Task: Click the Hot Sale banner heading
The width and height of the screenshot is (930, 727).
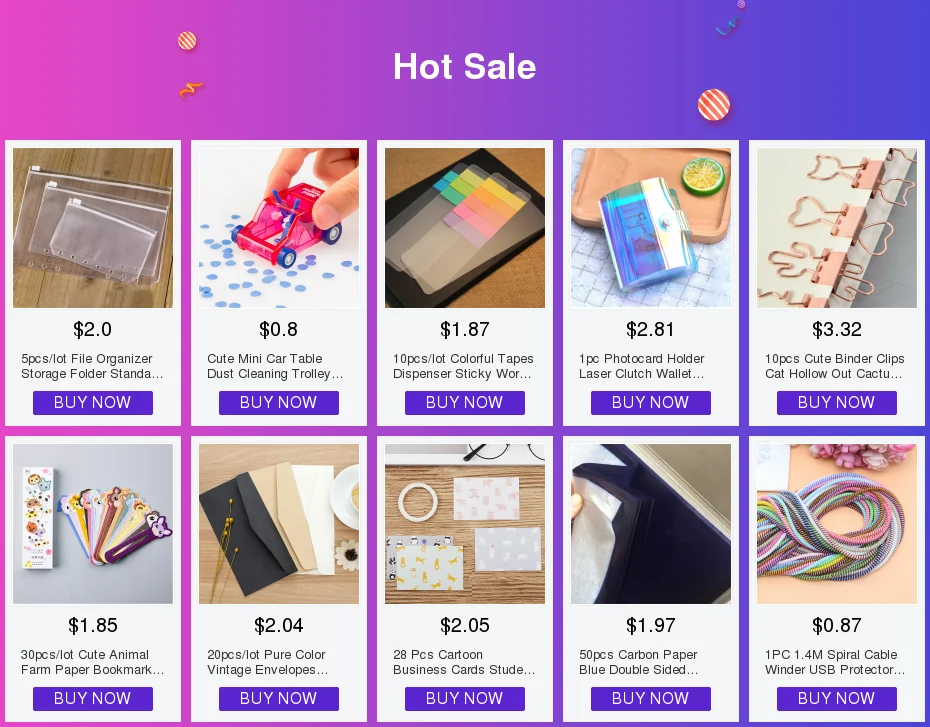Action: (465, 66)
